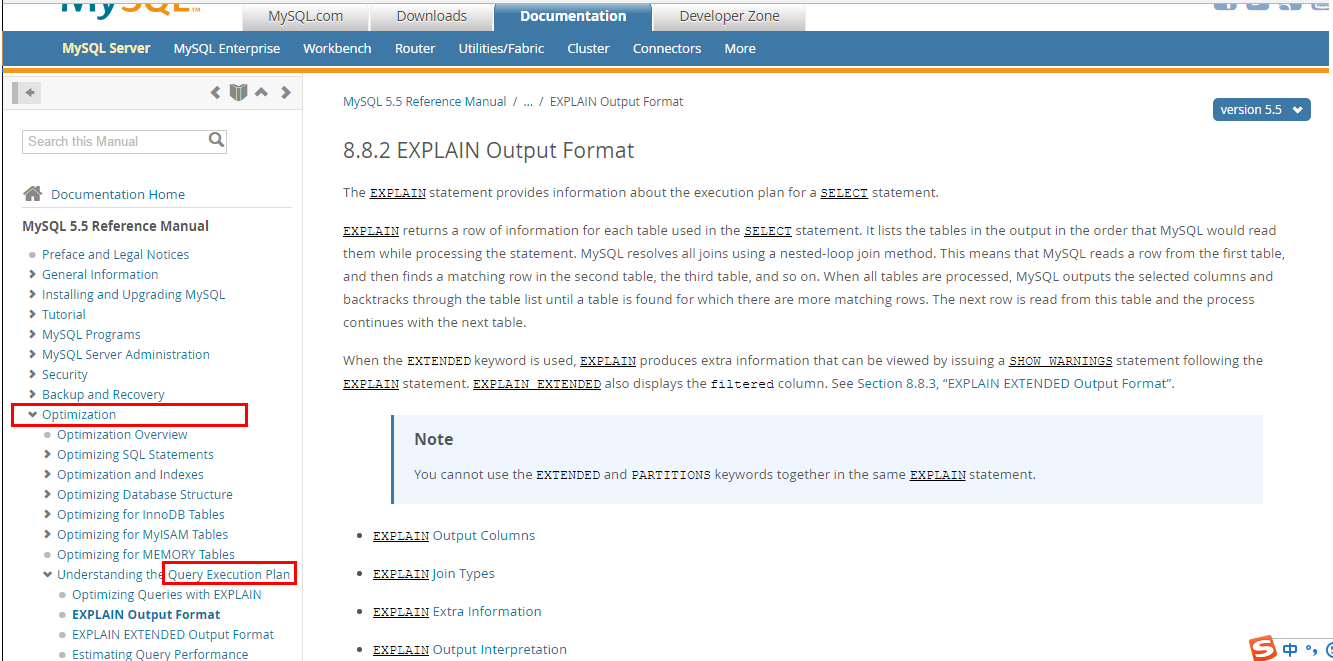Viewport: 1333px width, 661px height.
Task: Go to the previous manual page chevron
Action: [x=215, y=93]
